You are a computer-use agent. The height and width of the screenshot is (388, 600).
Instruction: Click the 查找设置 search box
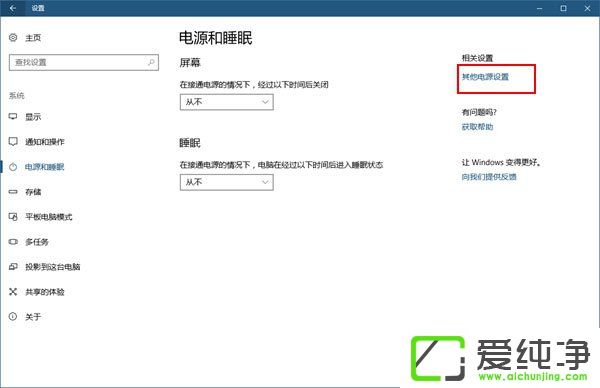pyautogui.click(x=84, y=62)
